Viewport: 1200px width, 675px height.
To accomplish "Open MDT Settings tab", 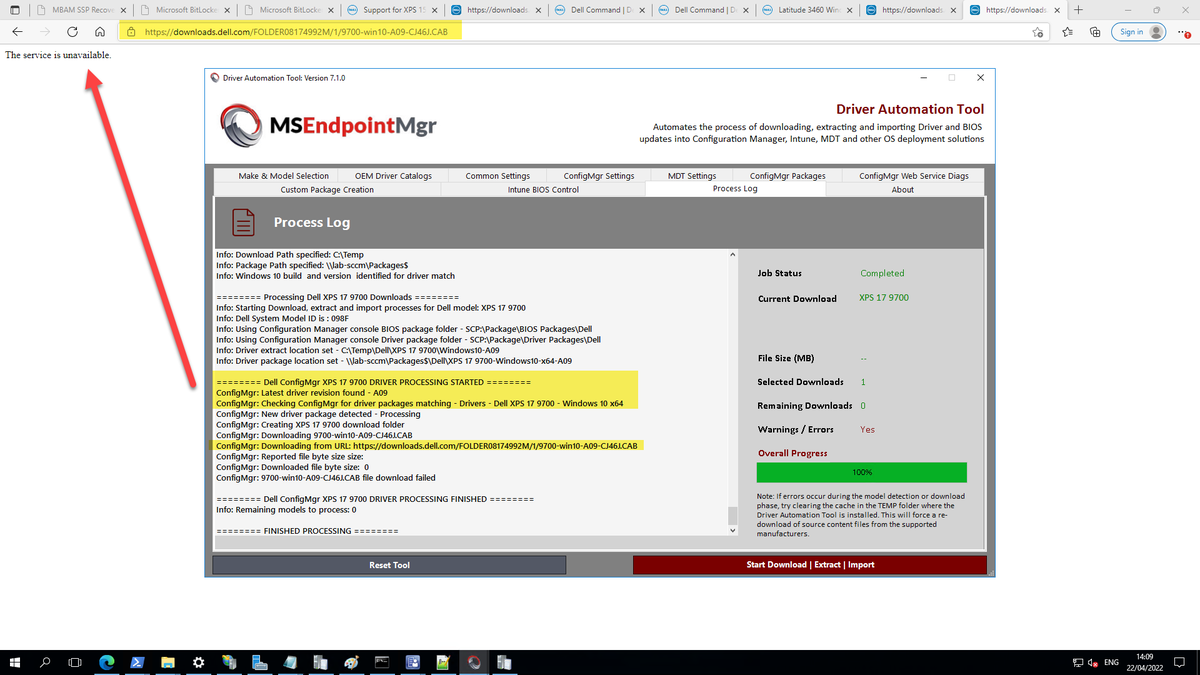I will click(692, 176).
